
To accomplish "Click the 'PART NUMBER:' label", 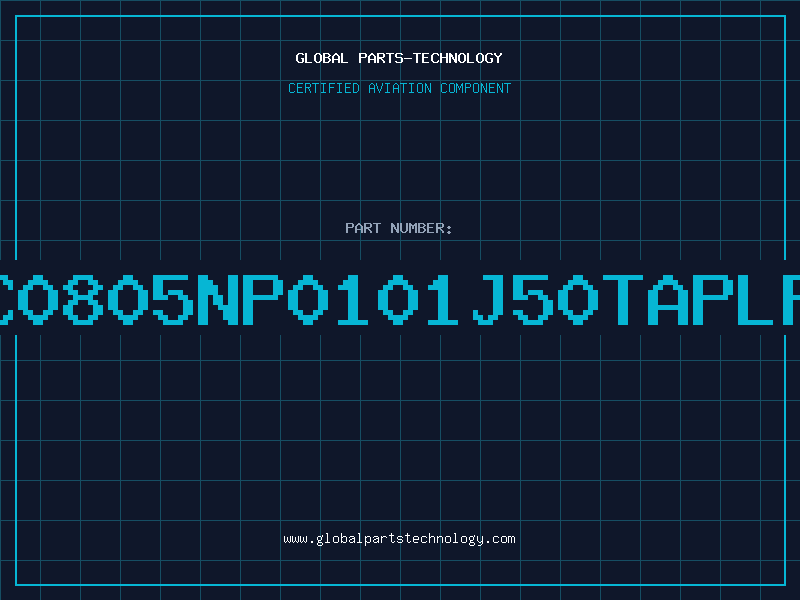I will coord(399,228).
